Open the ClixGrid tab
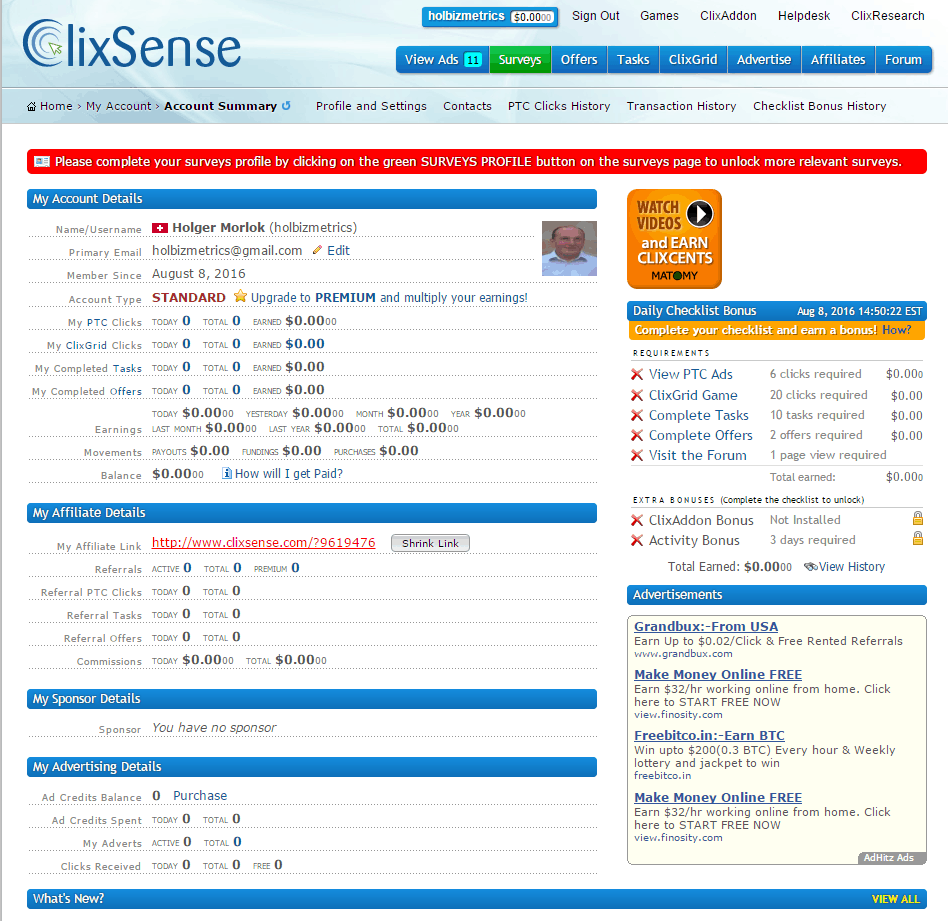Image resolution: width=948 pixels, height=921 pixels. point(693,59)
